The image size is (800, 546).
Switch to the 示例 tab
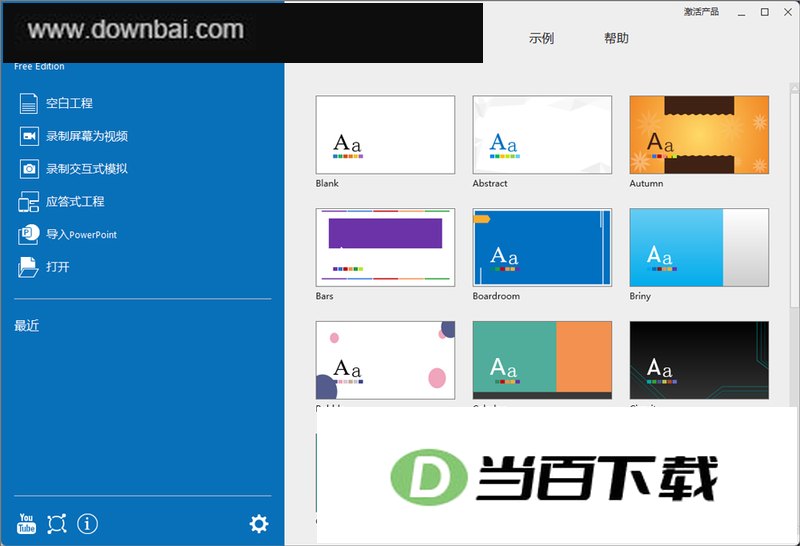(x=541, y=38)
